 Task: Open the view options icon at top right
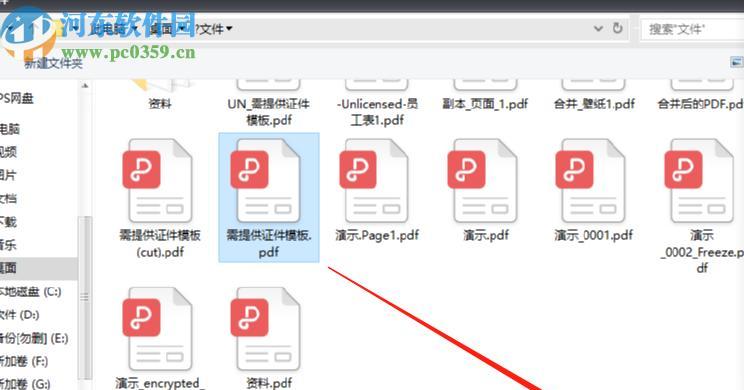click(736, 62)
